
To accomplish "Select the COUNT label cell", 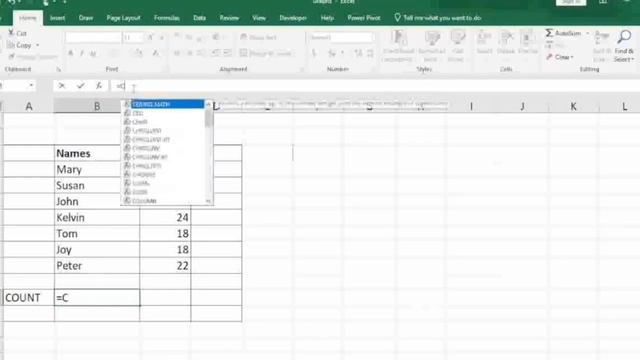I will tap(29, 298).
